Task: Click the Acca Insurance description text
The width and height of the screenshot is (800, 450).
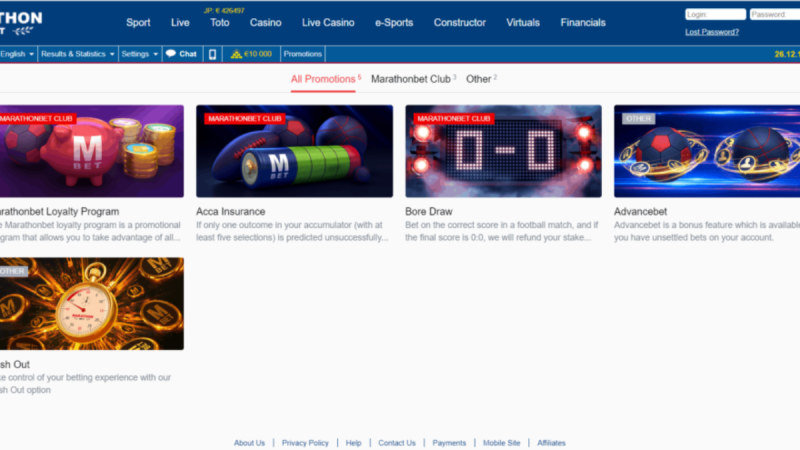Action: coord(292,231)
